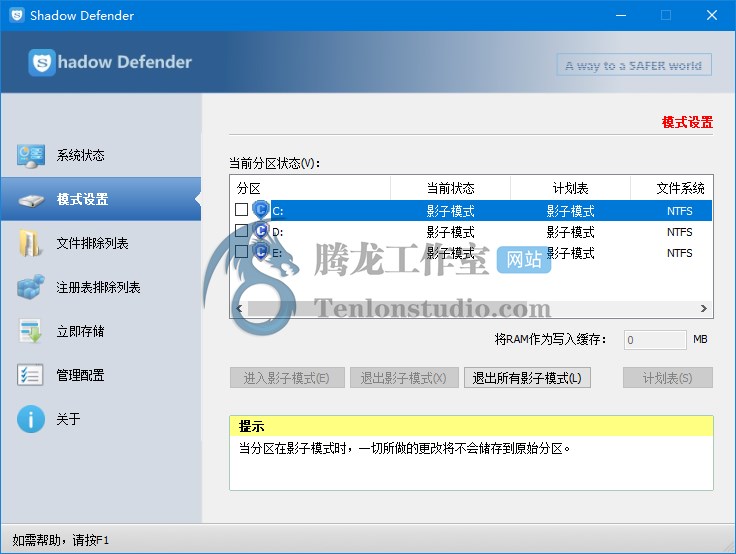Go to 注册表排除列表
Screen dimensions: 736x554
101,287
